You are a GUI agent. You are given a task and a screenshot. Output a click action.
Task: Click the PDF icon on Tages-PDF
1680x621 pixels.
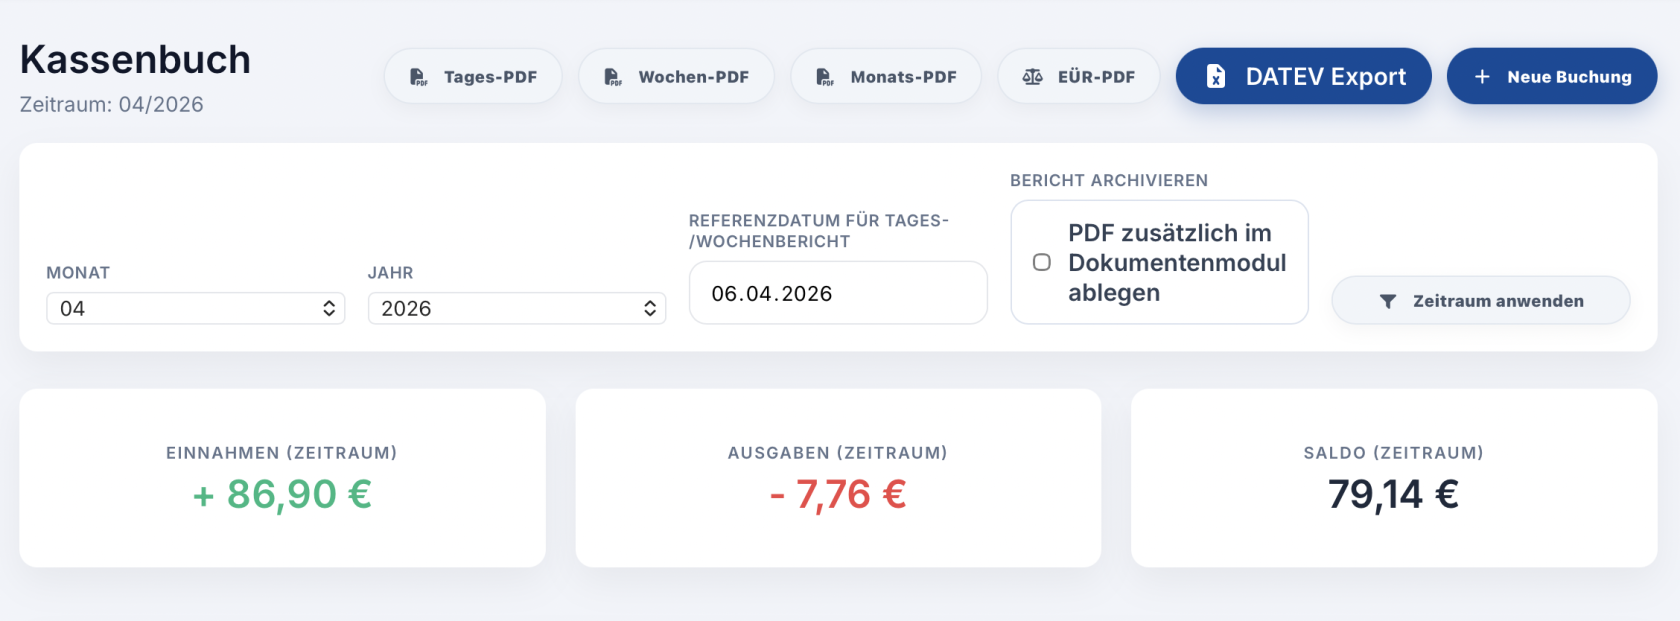pyautogui.click(x=419, y=77)
